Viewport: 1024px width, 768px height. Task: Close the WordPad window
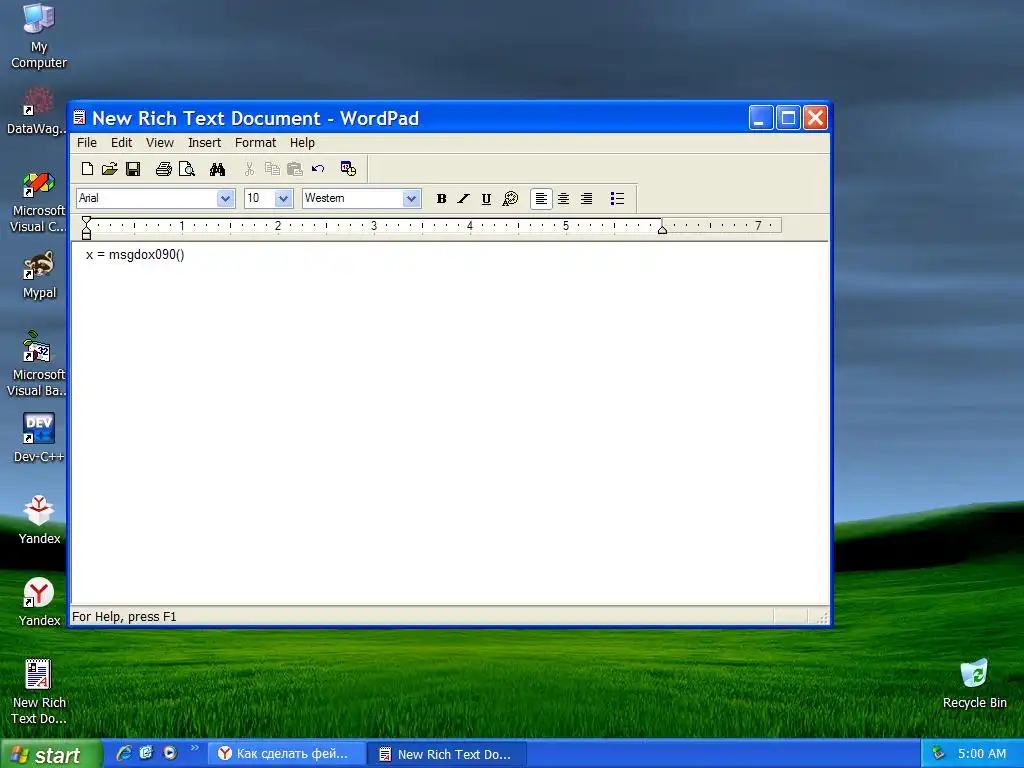coord(816,118)
